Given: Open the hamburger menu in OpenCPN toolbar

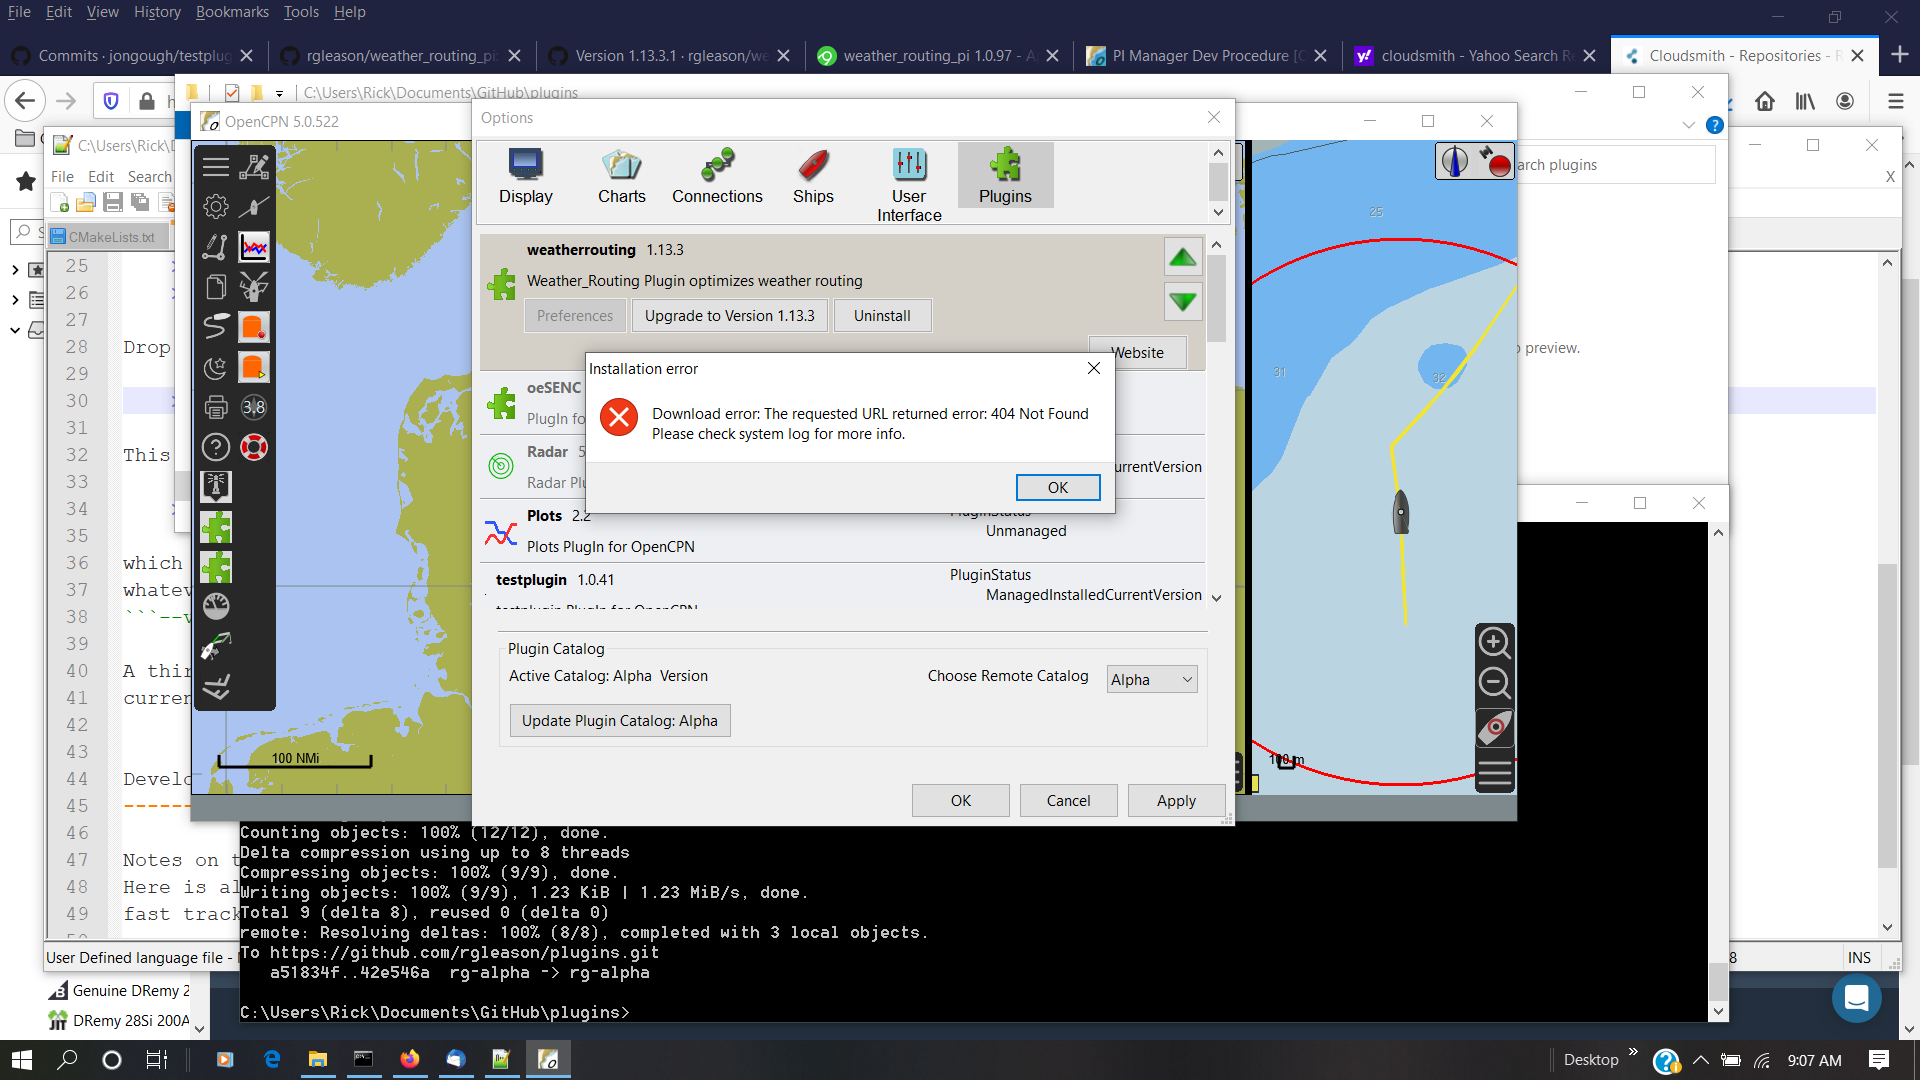Looking at the screenshot, I should click(215, 166).
